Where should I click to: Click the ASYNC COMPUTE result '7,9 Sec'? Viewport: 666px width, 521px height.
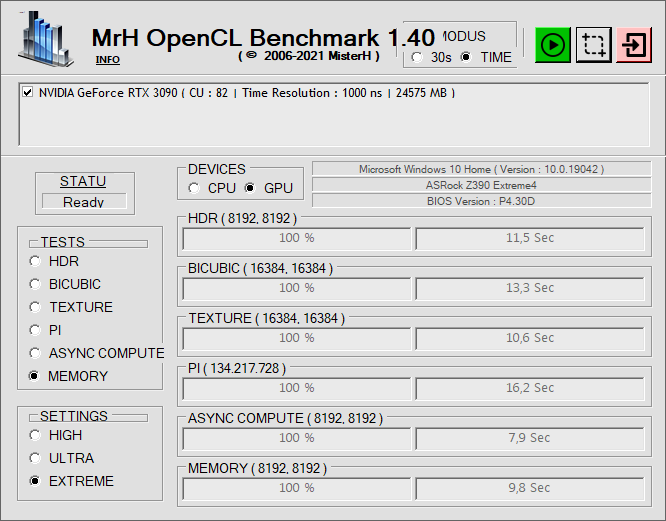click(530, 439)
